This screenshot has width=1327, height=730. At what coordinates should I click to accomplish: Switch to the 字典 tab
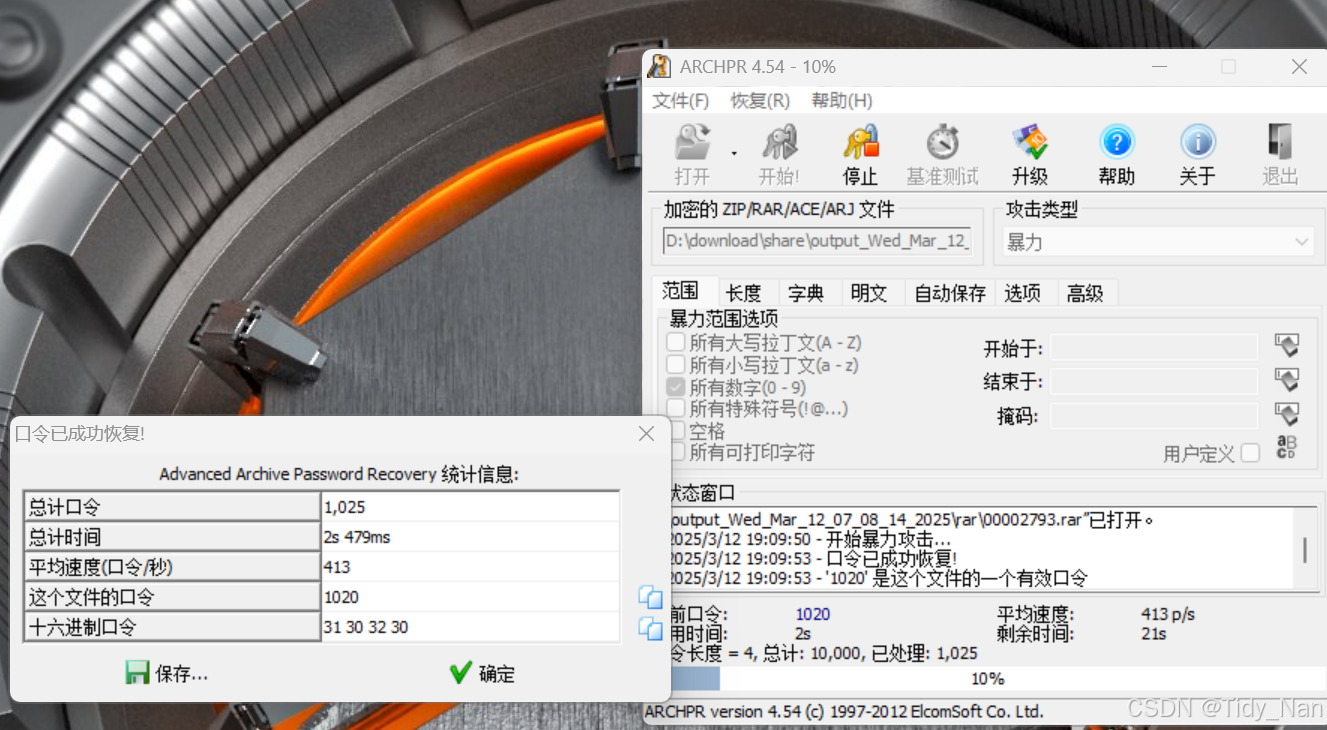coord(806,293)
